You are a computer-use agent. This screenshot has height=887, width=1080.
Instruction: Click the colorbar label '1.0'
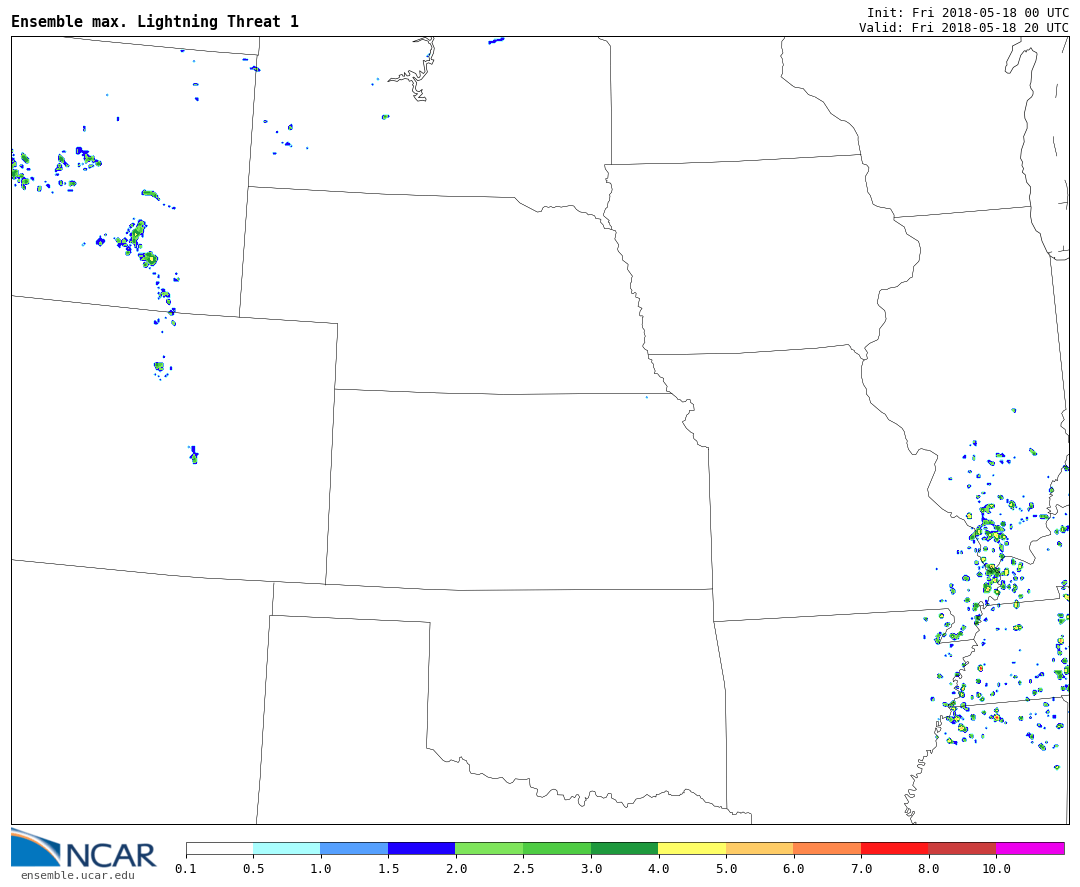coord(321,869)
